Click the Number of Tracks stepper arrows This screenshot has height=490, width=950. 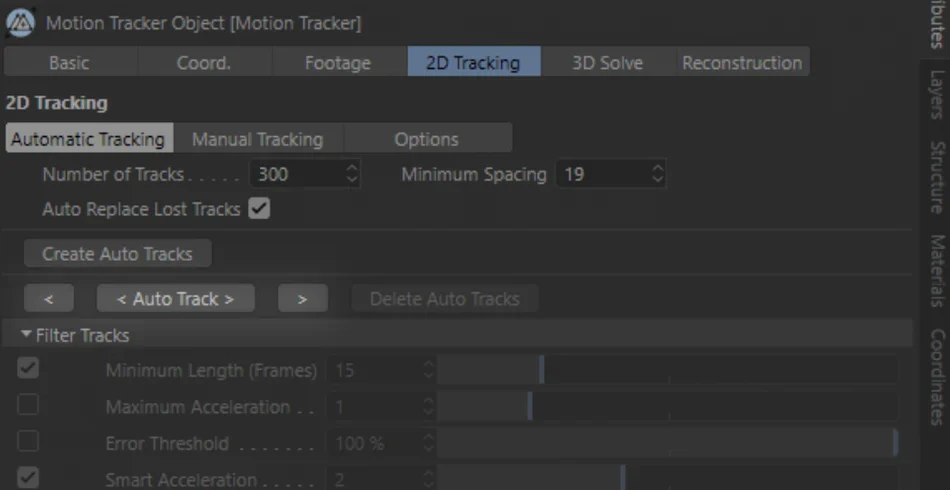(x=353, y=174)
